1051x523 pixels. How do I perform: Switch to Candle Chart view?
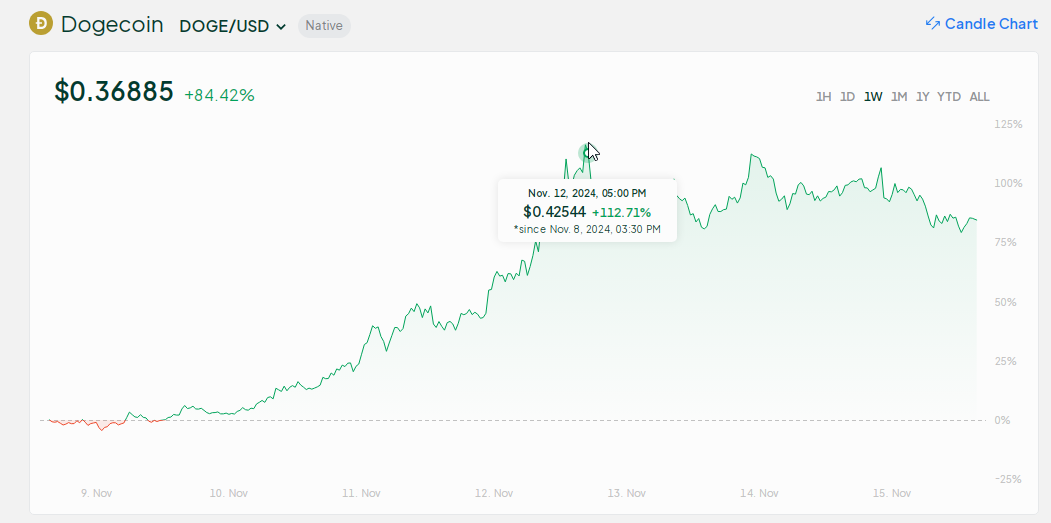tap(990, 24)
